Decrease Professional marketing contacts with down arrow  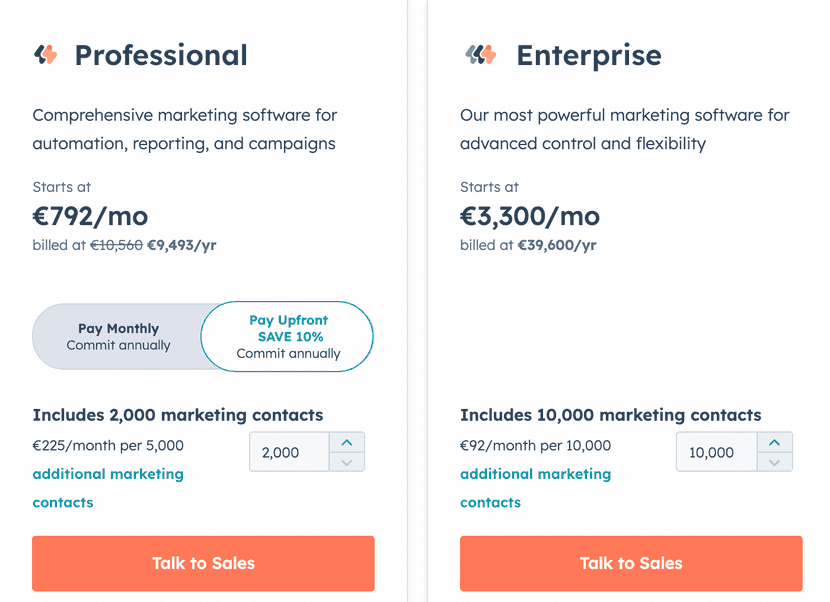tap(346, 462)
